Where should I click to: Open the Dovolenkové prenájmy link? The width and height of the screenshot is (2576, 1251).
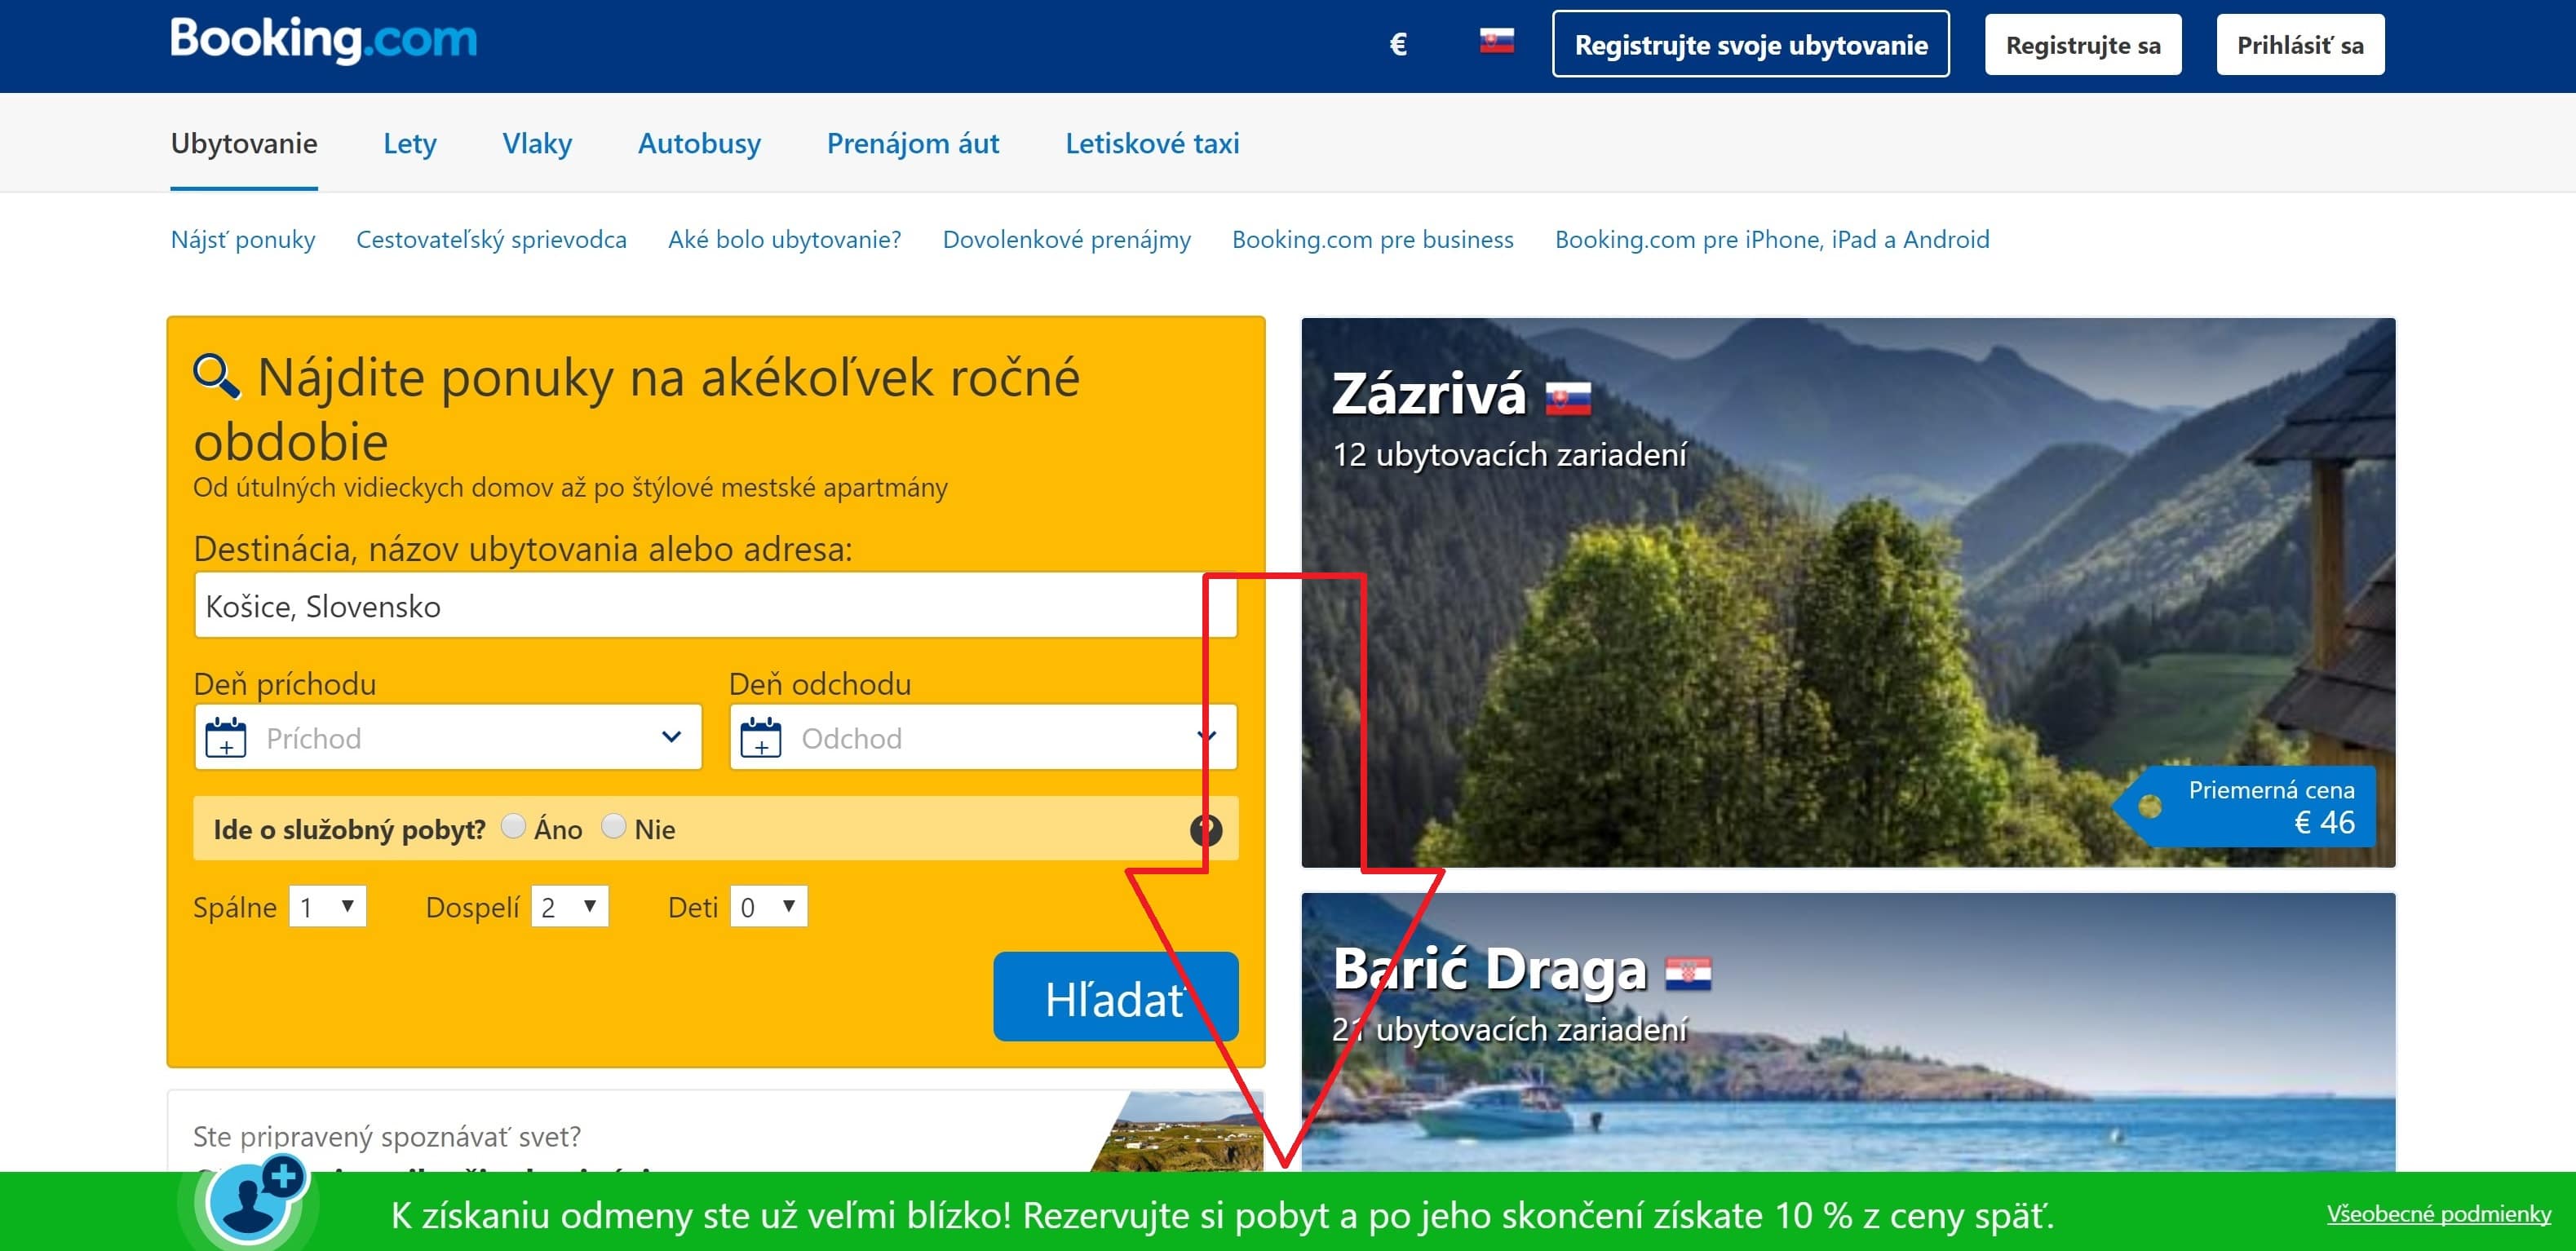(1066, 239)
